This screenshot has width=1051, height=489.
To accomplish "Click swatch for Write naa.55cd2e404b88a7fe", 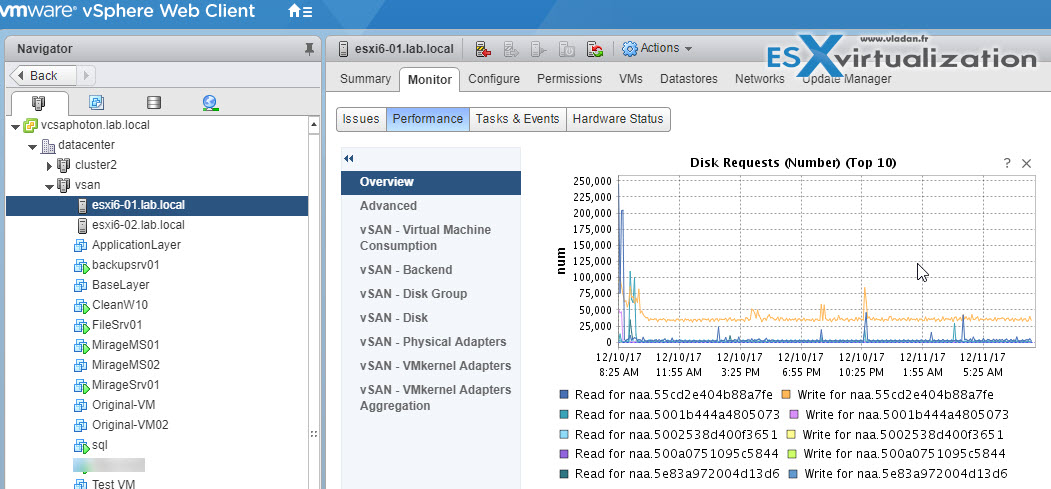I will (786, 396).
